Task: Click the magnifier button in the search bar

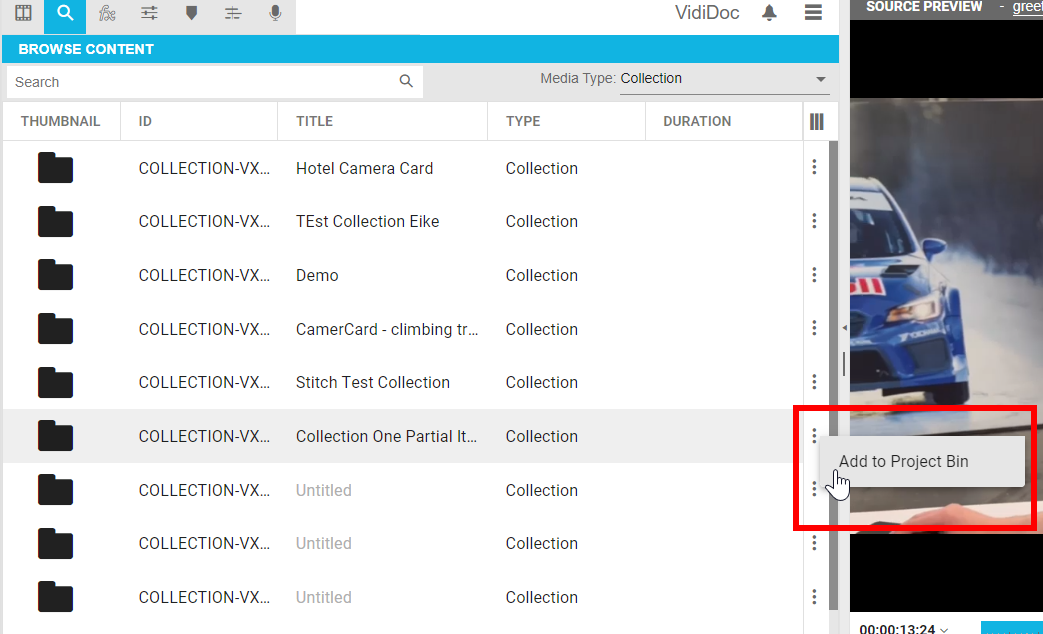Action: pyautogui.click(x=405, y=81)
